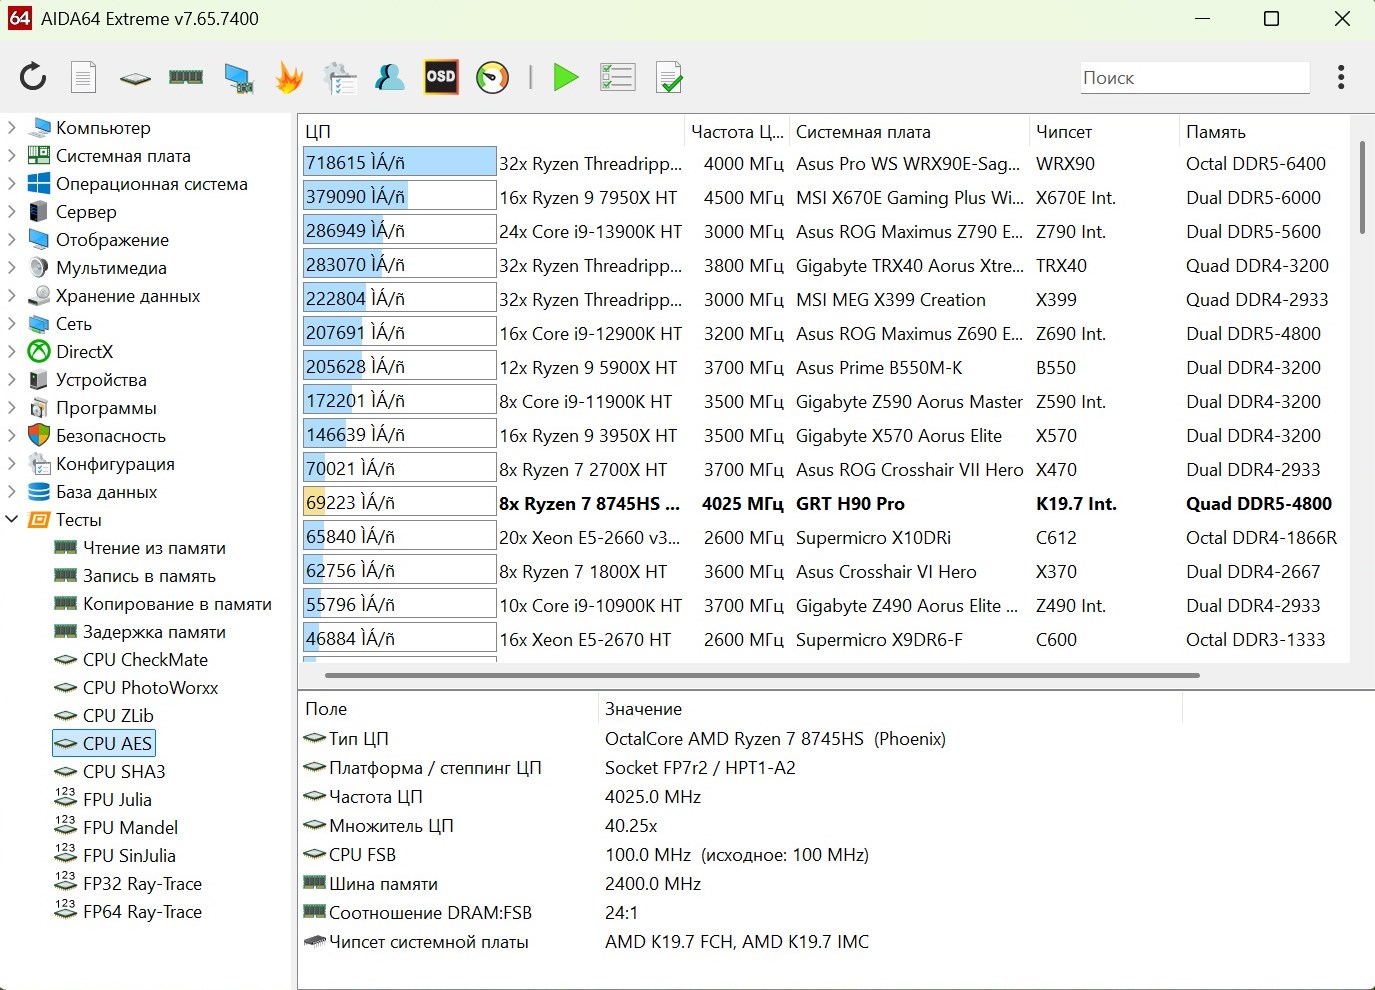Viewport: 1375px width, 990px height.
Task: Open the OSD panel icon
Action: click(441, 77)
